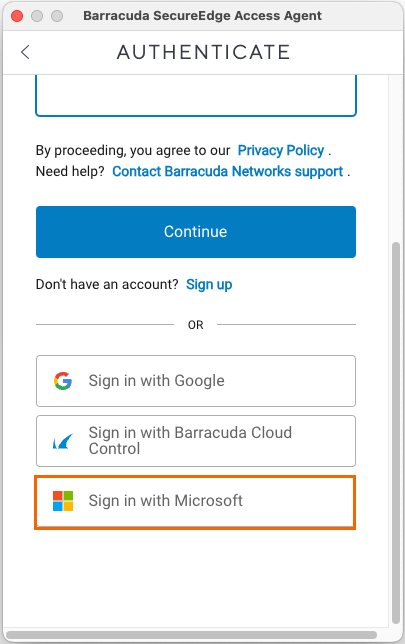Image resolution: width=405 pixels, height=644 pixels.
Task: Click the zoom window gray button
Action: [57, 16]
